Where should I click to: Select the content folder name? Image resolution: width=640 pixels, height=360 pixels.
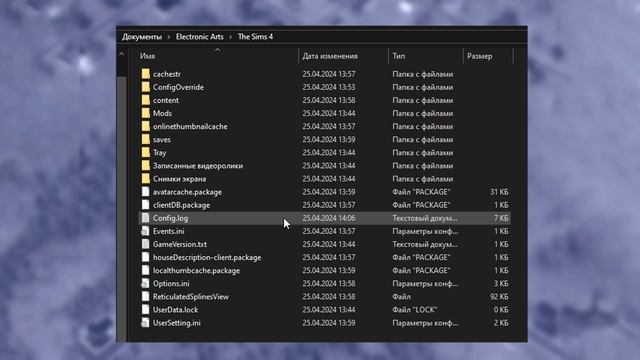pyautogui.click(x=166, y=100)
